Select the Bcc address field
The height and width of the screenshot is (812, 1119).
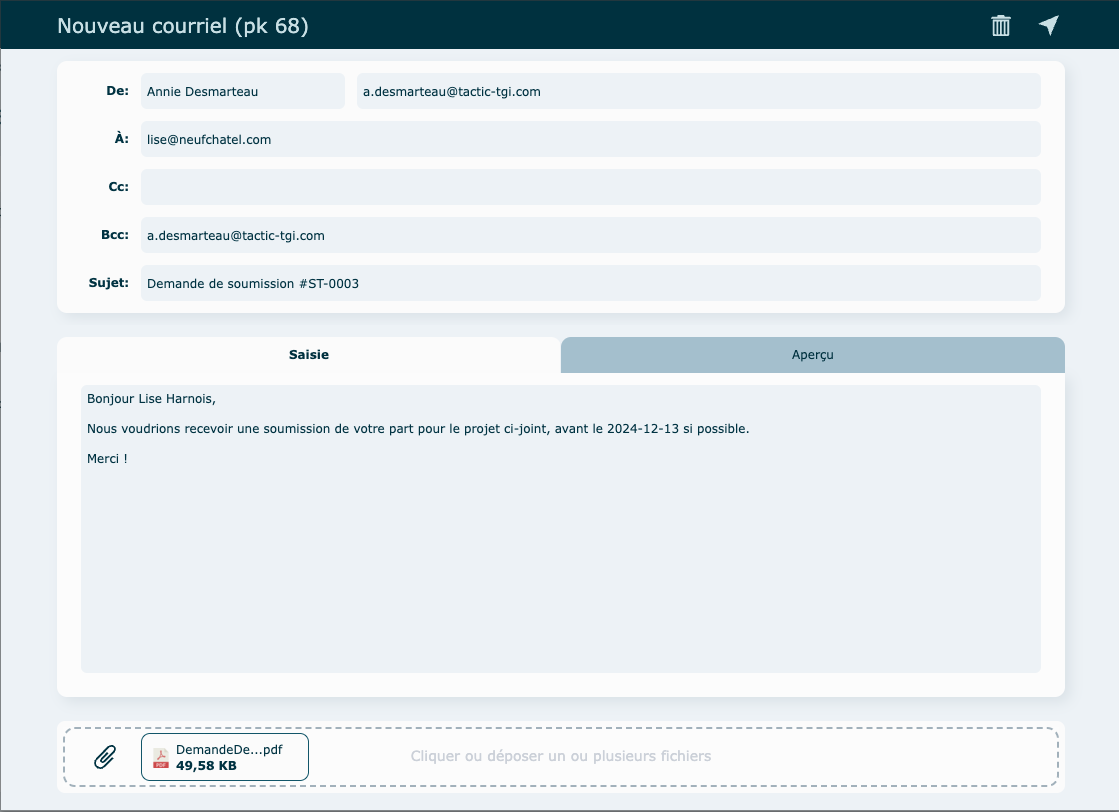coord(590,235)
